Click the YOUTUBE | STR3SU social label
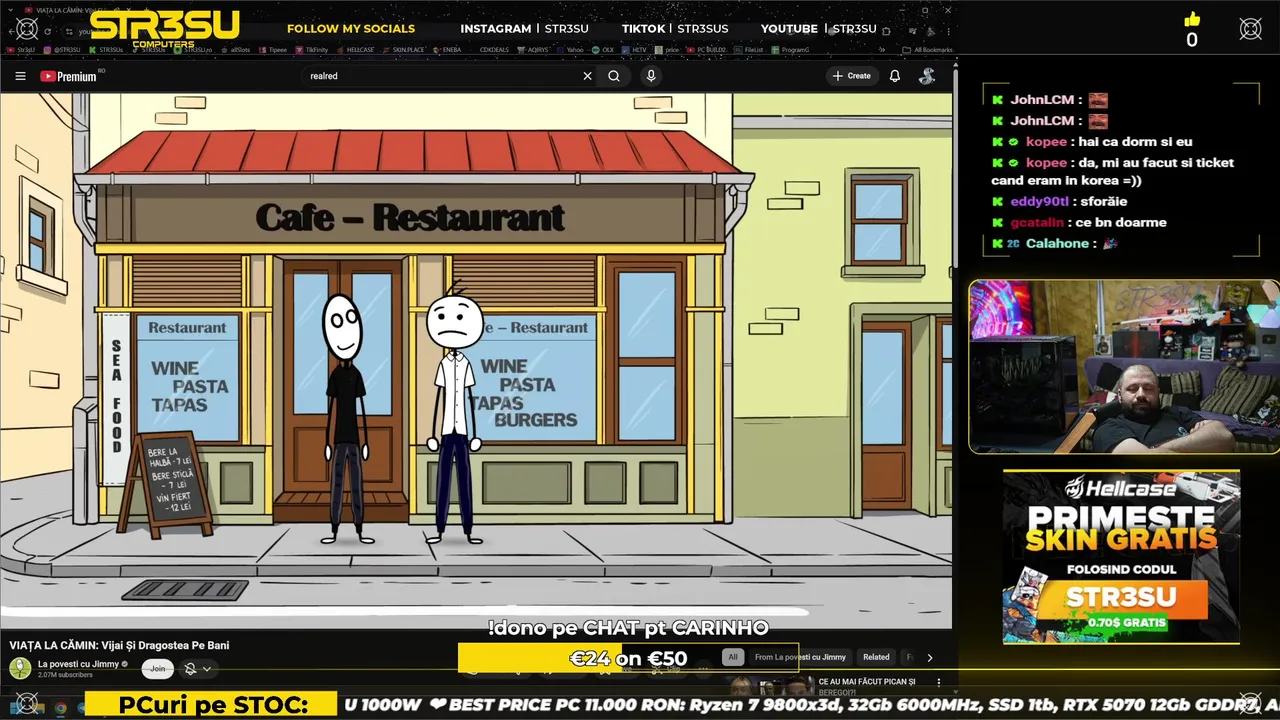The height and width of the screenshot is (720, 1280). click(818, 28)
